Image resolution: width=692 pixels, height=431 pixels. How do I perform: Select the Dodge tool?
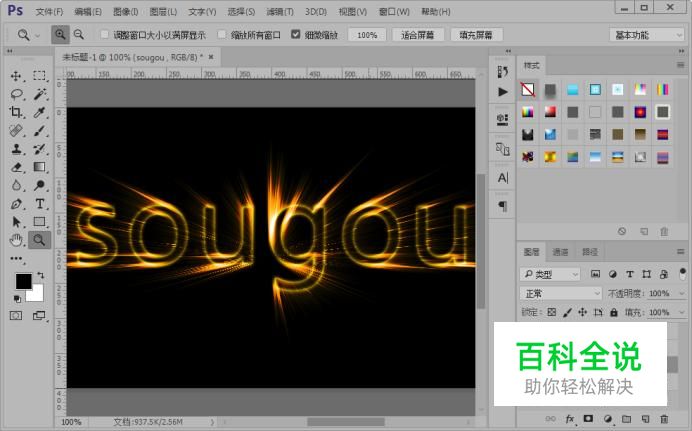[40, 185]
